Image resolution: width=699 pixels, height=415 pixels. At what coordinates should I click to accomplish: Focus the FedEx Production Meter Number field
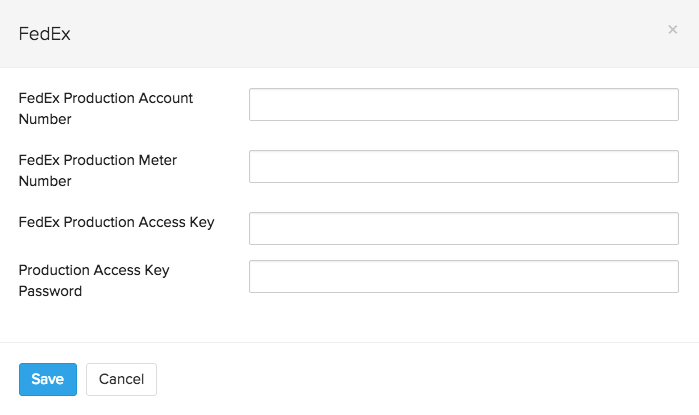click(463, 167)
